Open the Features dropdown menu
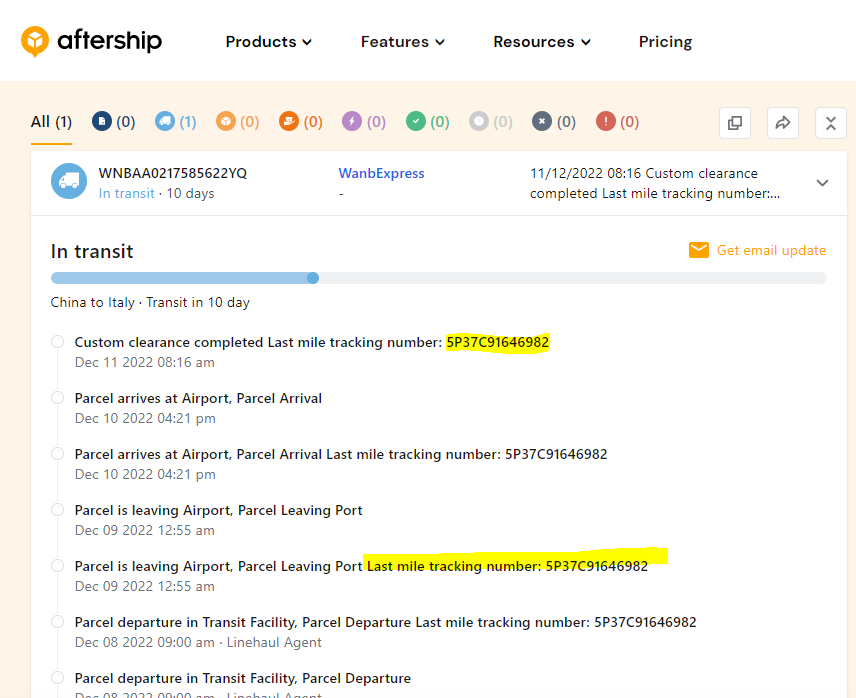The image size is (856, 698). point(402,42)
